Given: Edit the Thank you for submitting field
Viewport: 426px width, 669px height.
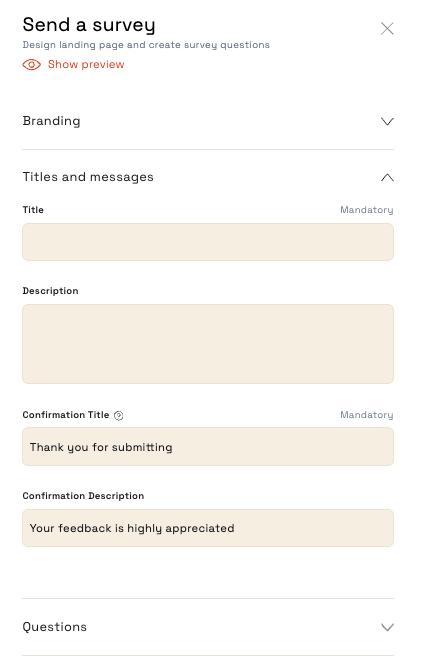Looking at the screenshot, I should coord(208,447).
